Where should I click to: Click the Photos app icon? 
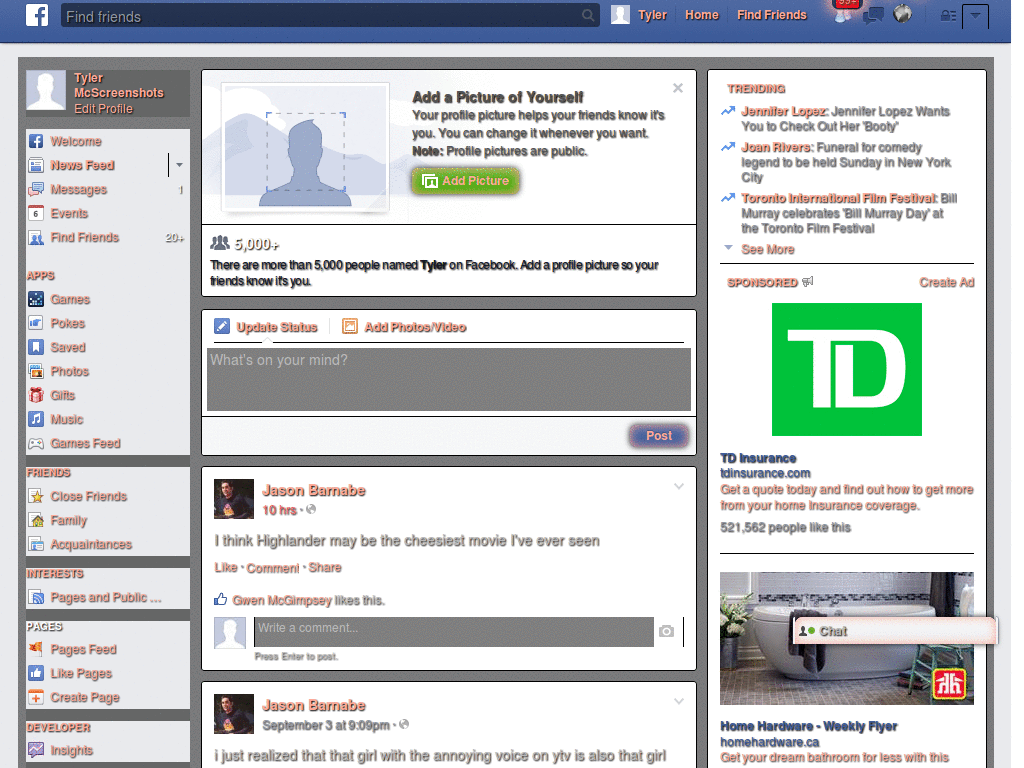pos(36,371)
